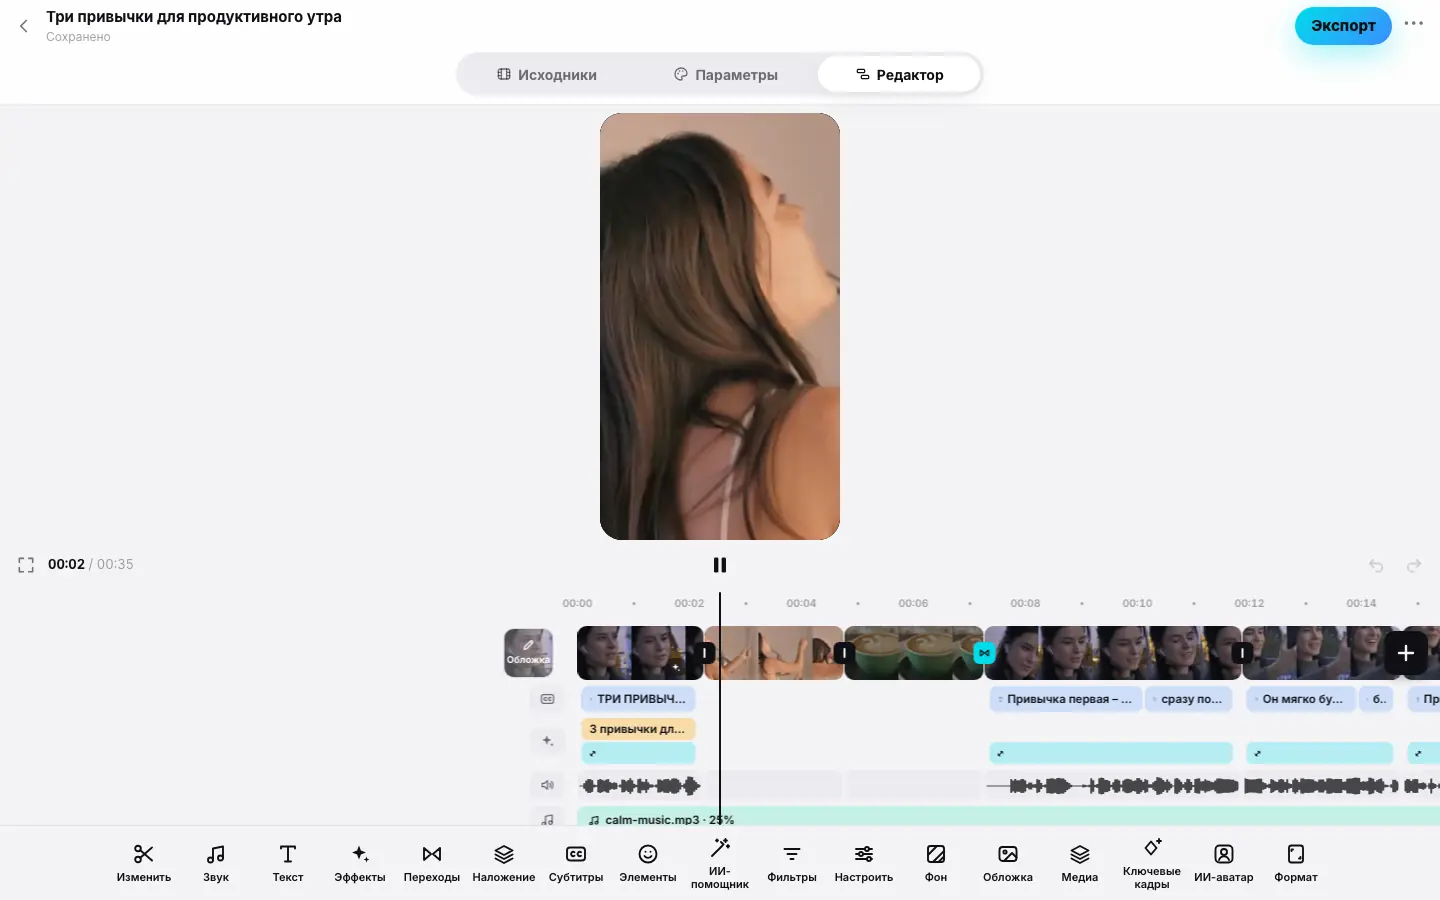Switch to the Исходники tab
The image size is (1440, 900).
(547, 75)
